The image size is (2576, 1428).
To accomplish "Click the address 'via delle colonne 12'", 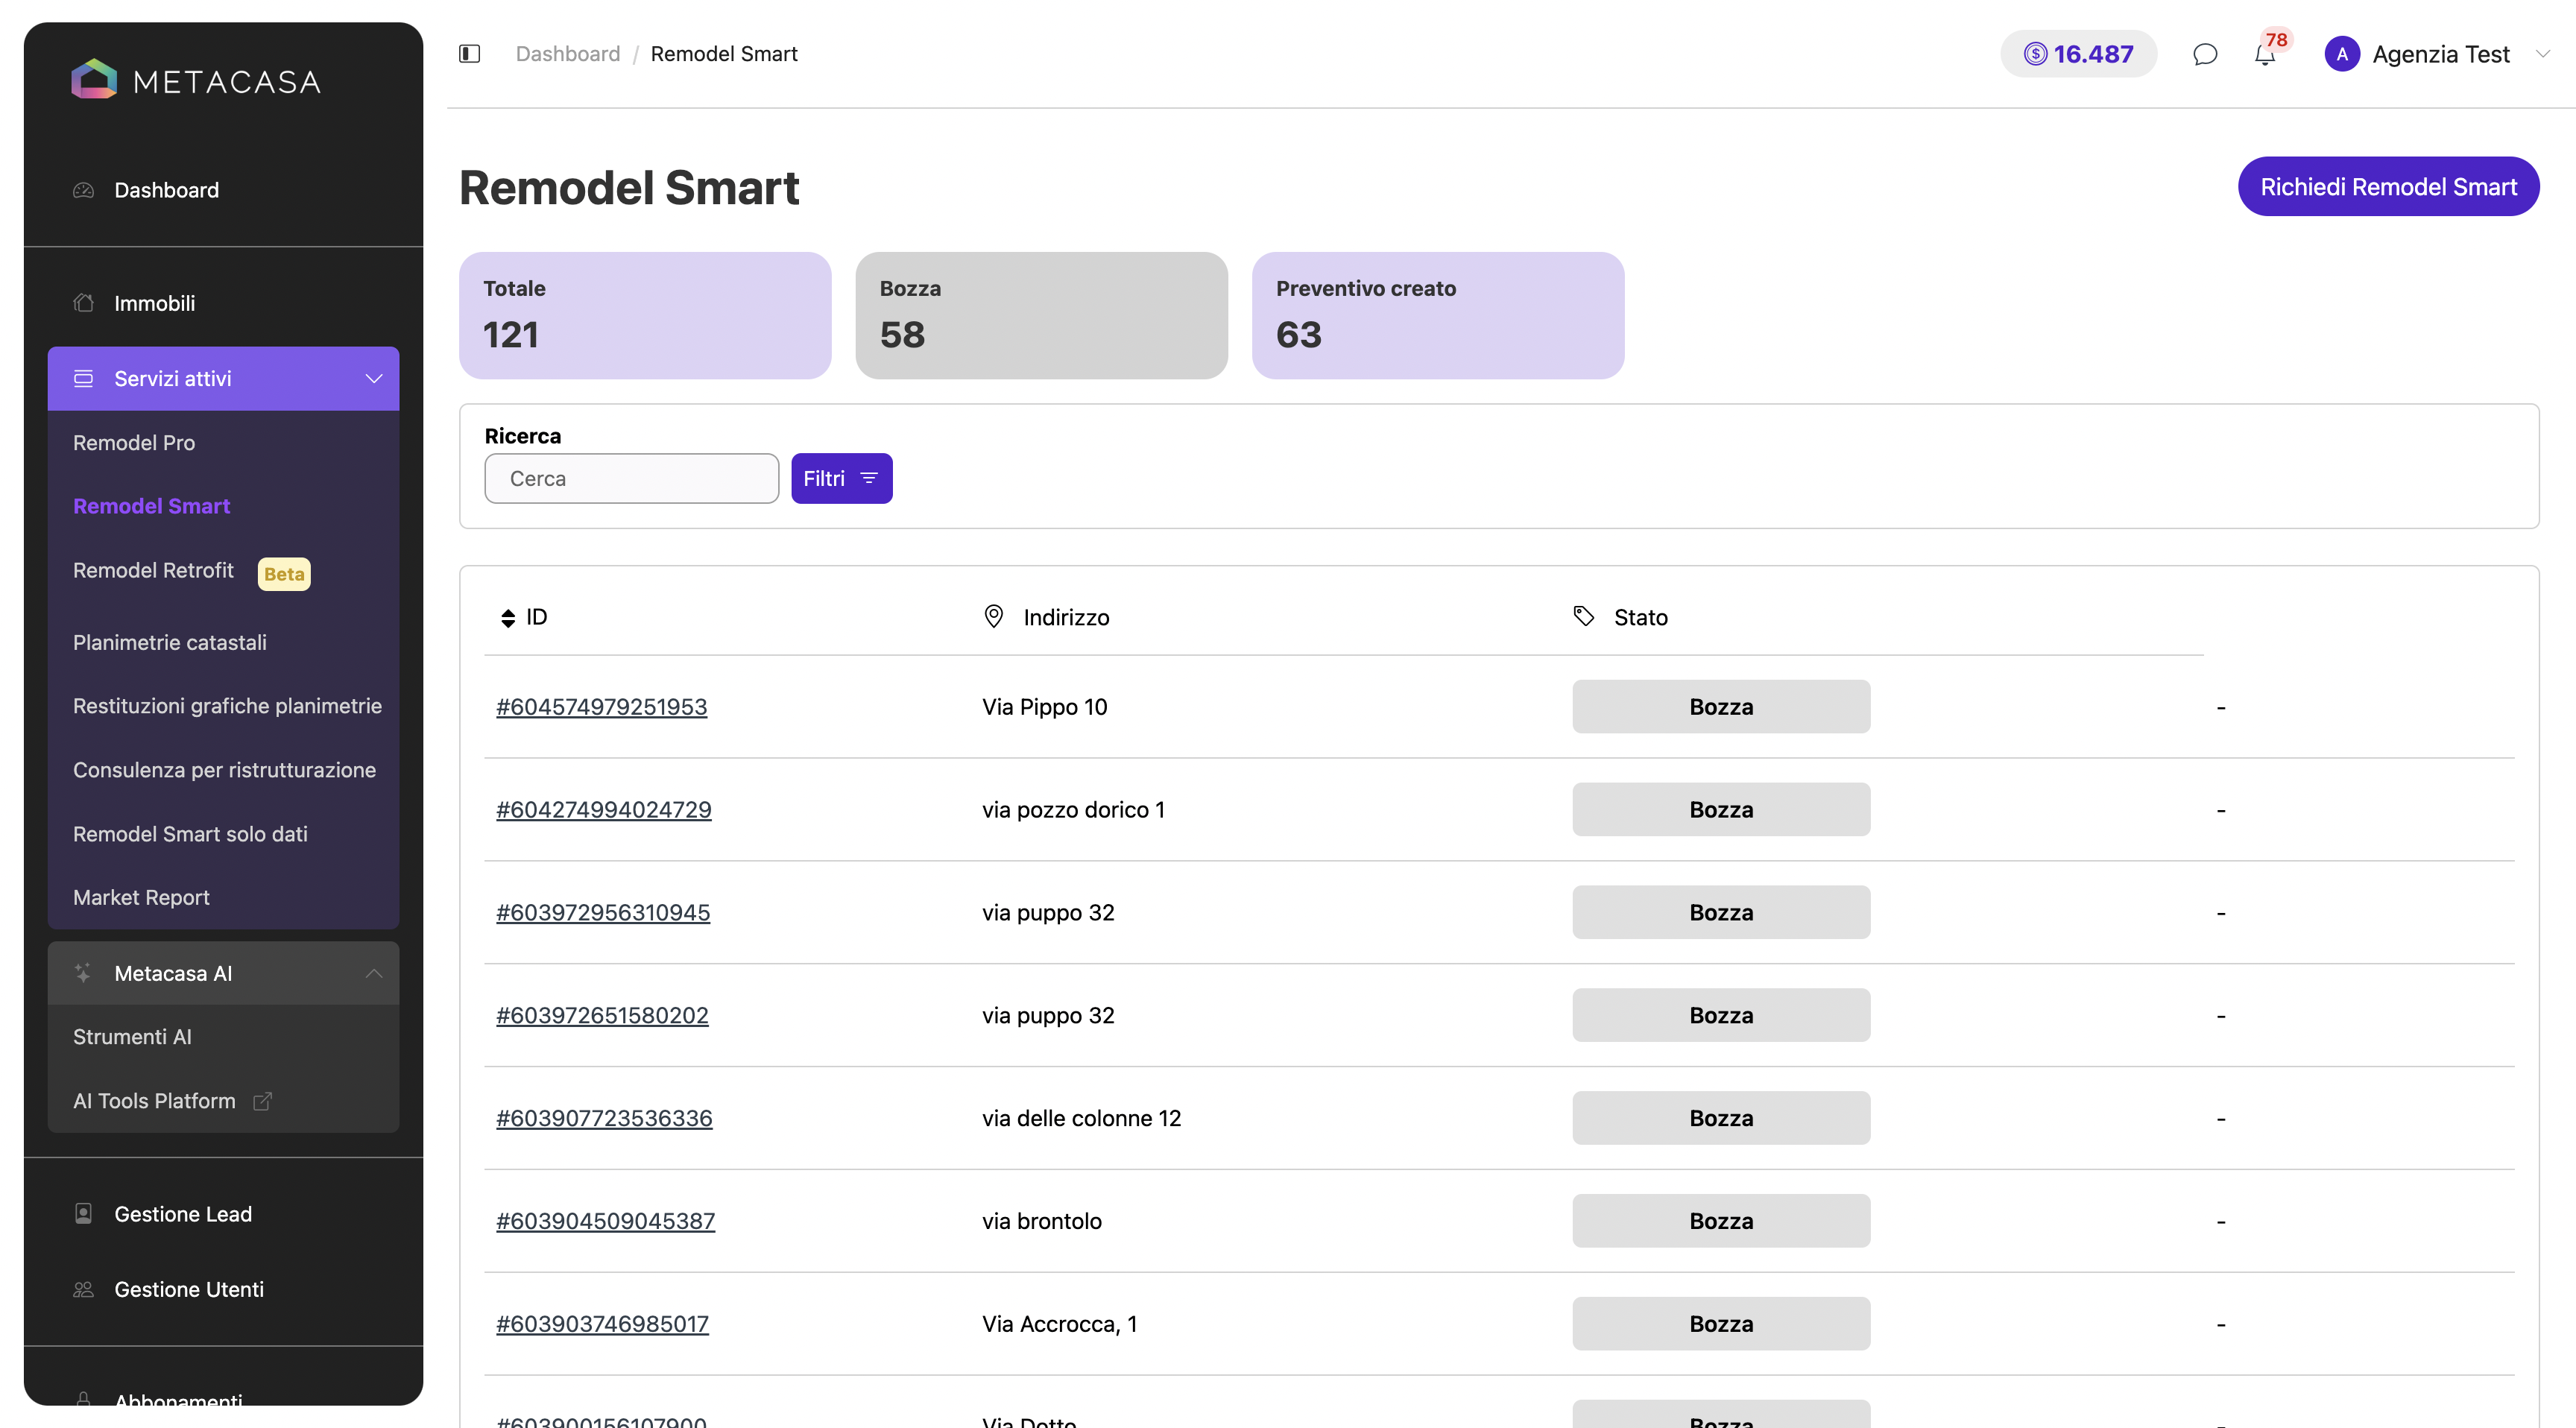I will coord(1081,1119).
